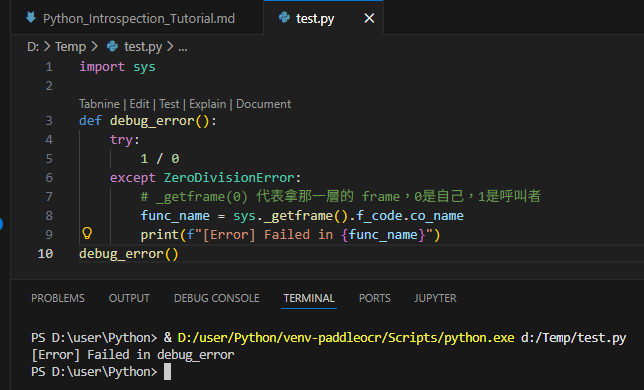Click line number 10 in the gutter
644x390 pixels.
45,254
